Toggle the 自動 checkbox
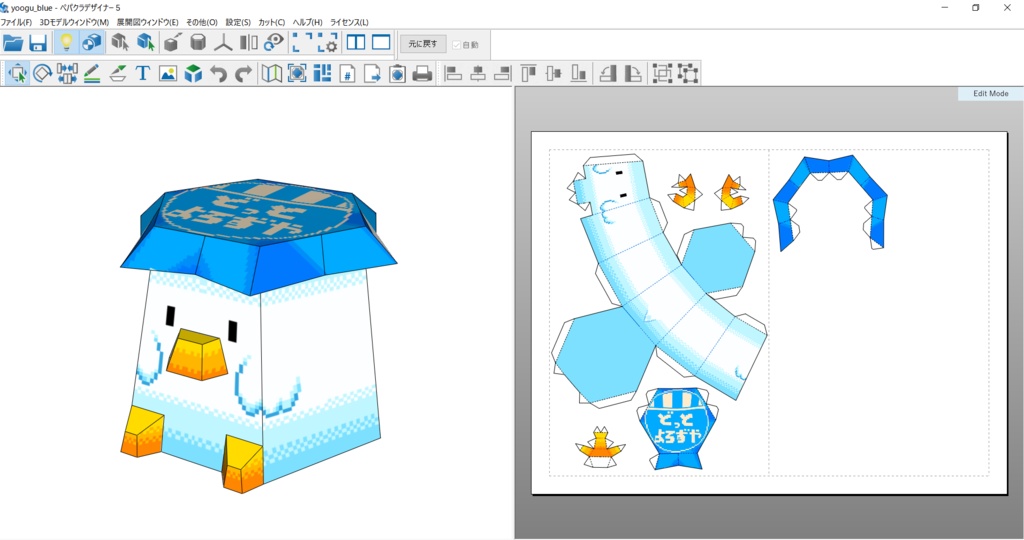1024x540 pixels. (x=457, y=44)
